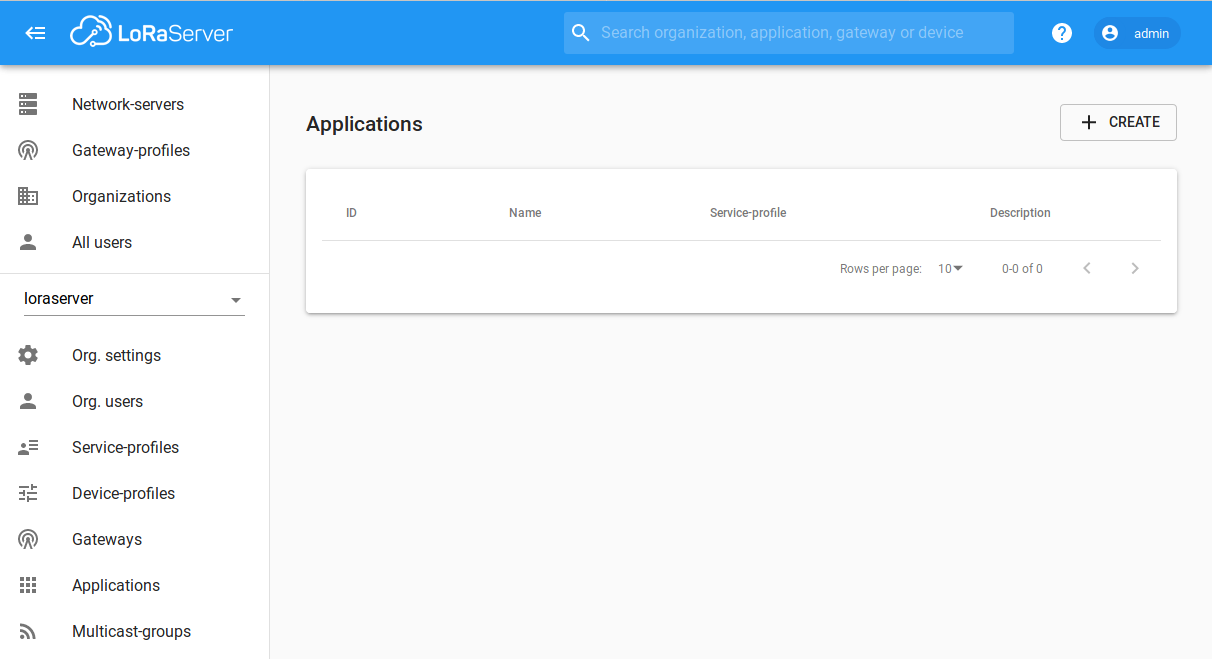
Task: Collapse the sidebar with the arrow icon
Action: coord(35,32)
